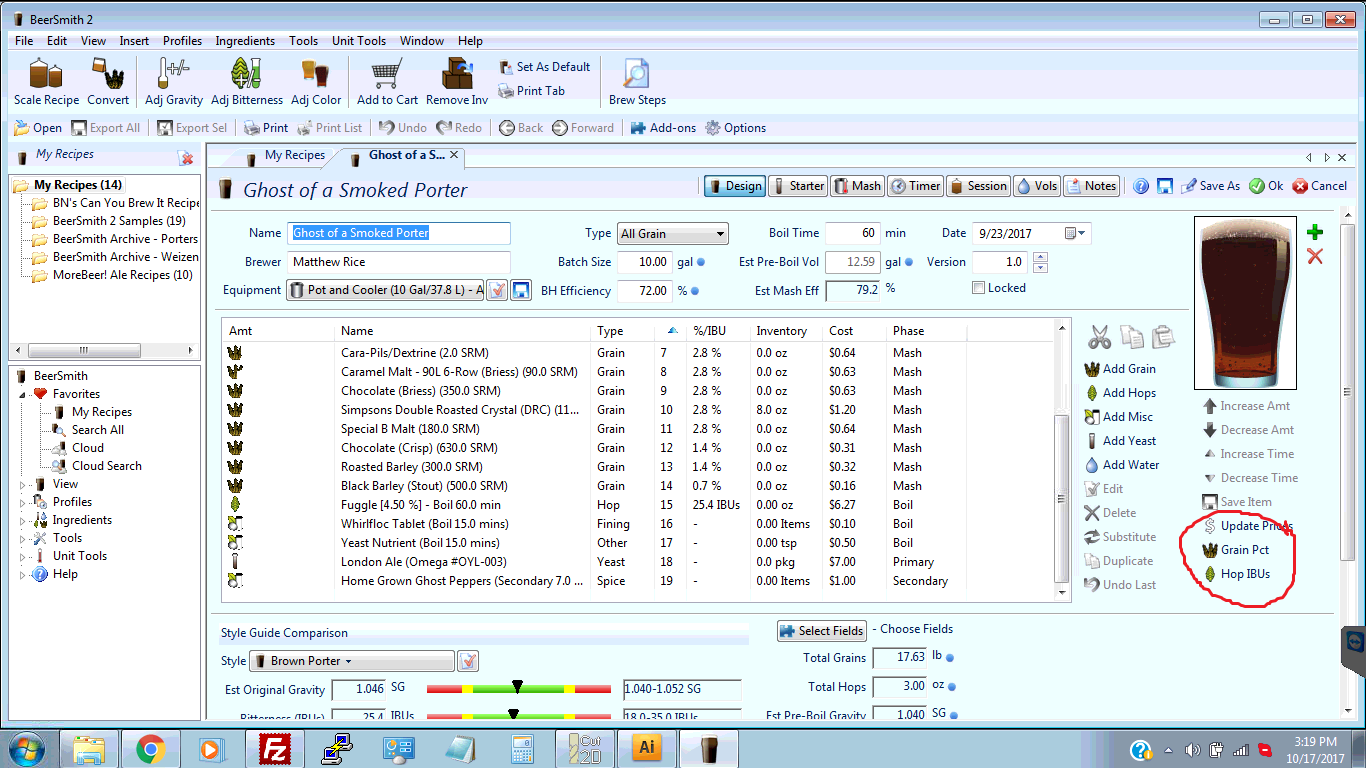Open the Vols tab
The height and width of the screenshot is (768, 1366).
1037,186
